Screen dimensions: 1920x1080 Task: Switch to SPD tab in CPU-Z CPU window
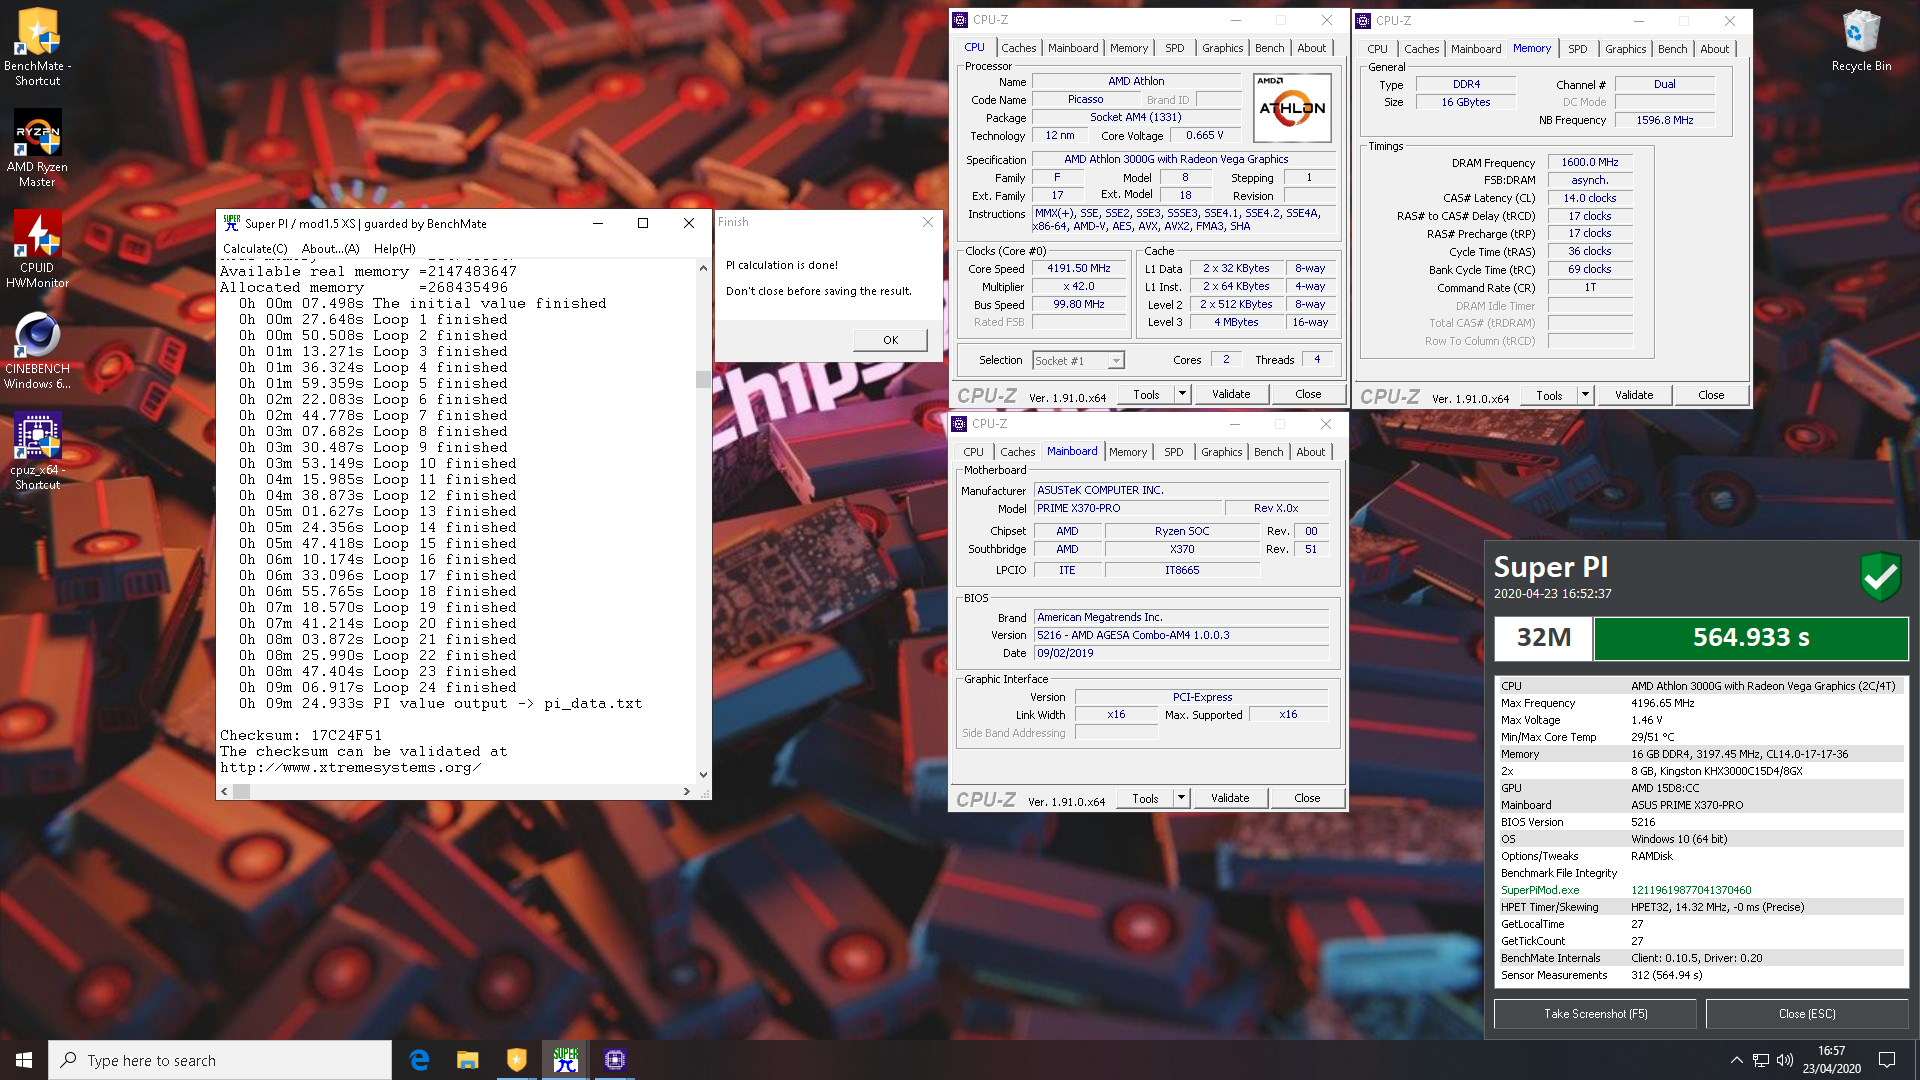click(1174, 48)
